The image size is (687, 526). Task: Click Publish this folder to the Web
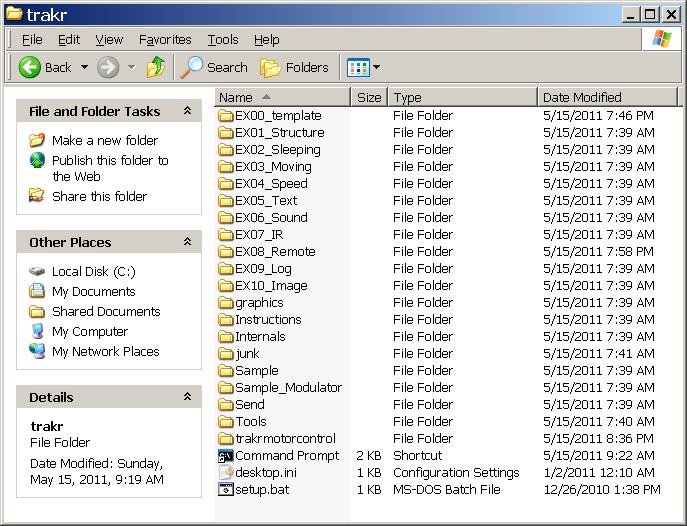[x=110, y=168]
